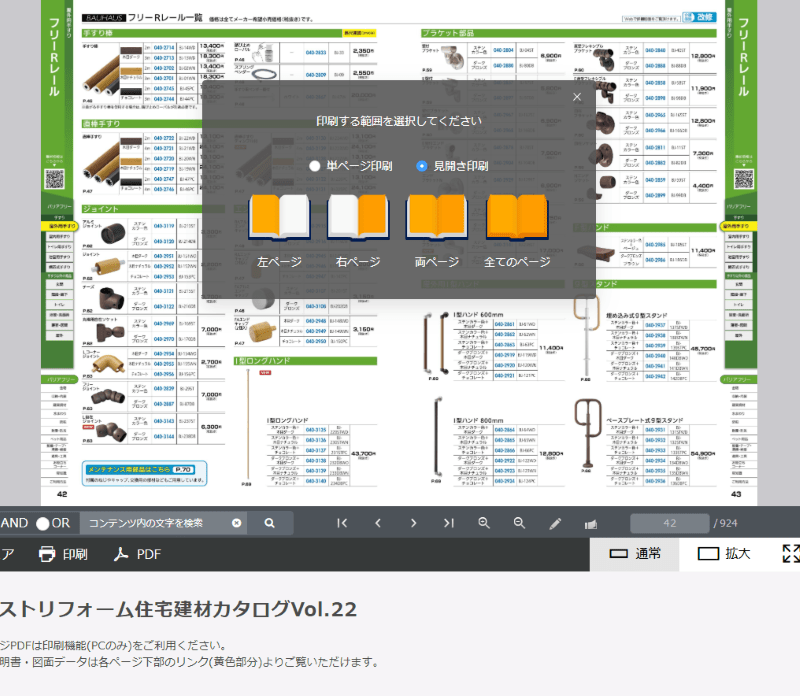Viewport: 800px width, 696px height.
Task: Enter fullscreen with the expand arrows icon
Action: pos(786,551)
